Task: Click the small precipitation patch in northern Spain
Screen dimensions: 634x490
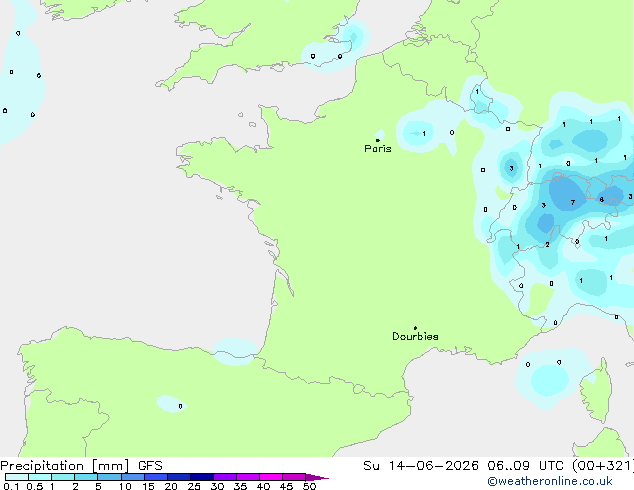Action: [171, 403]
